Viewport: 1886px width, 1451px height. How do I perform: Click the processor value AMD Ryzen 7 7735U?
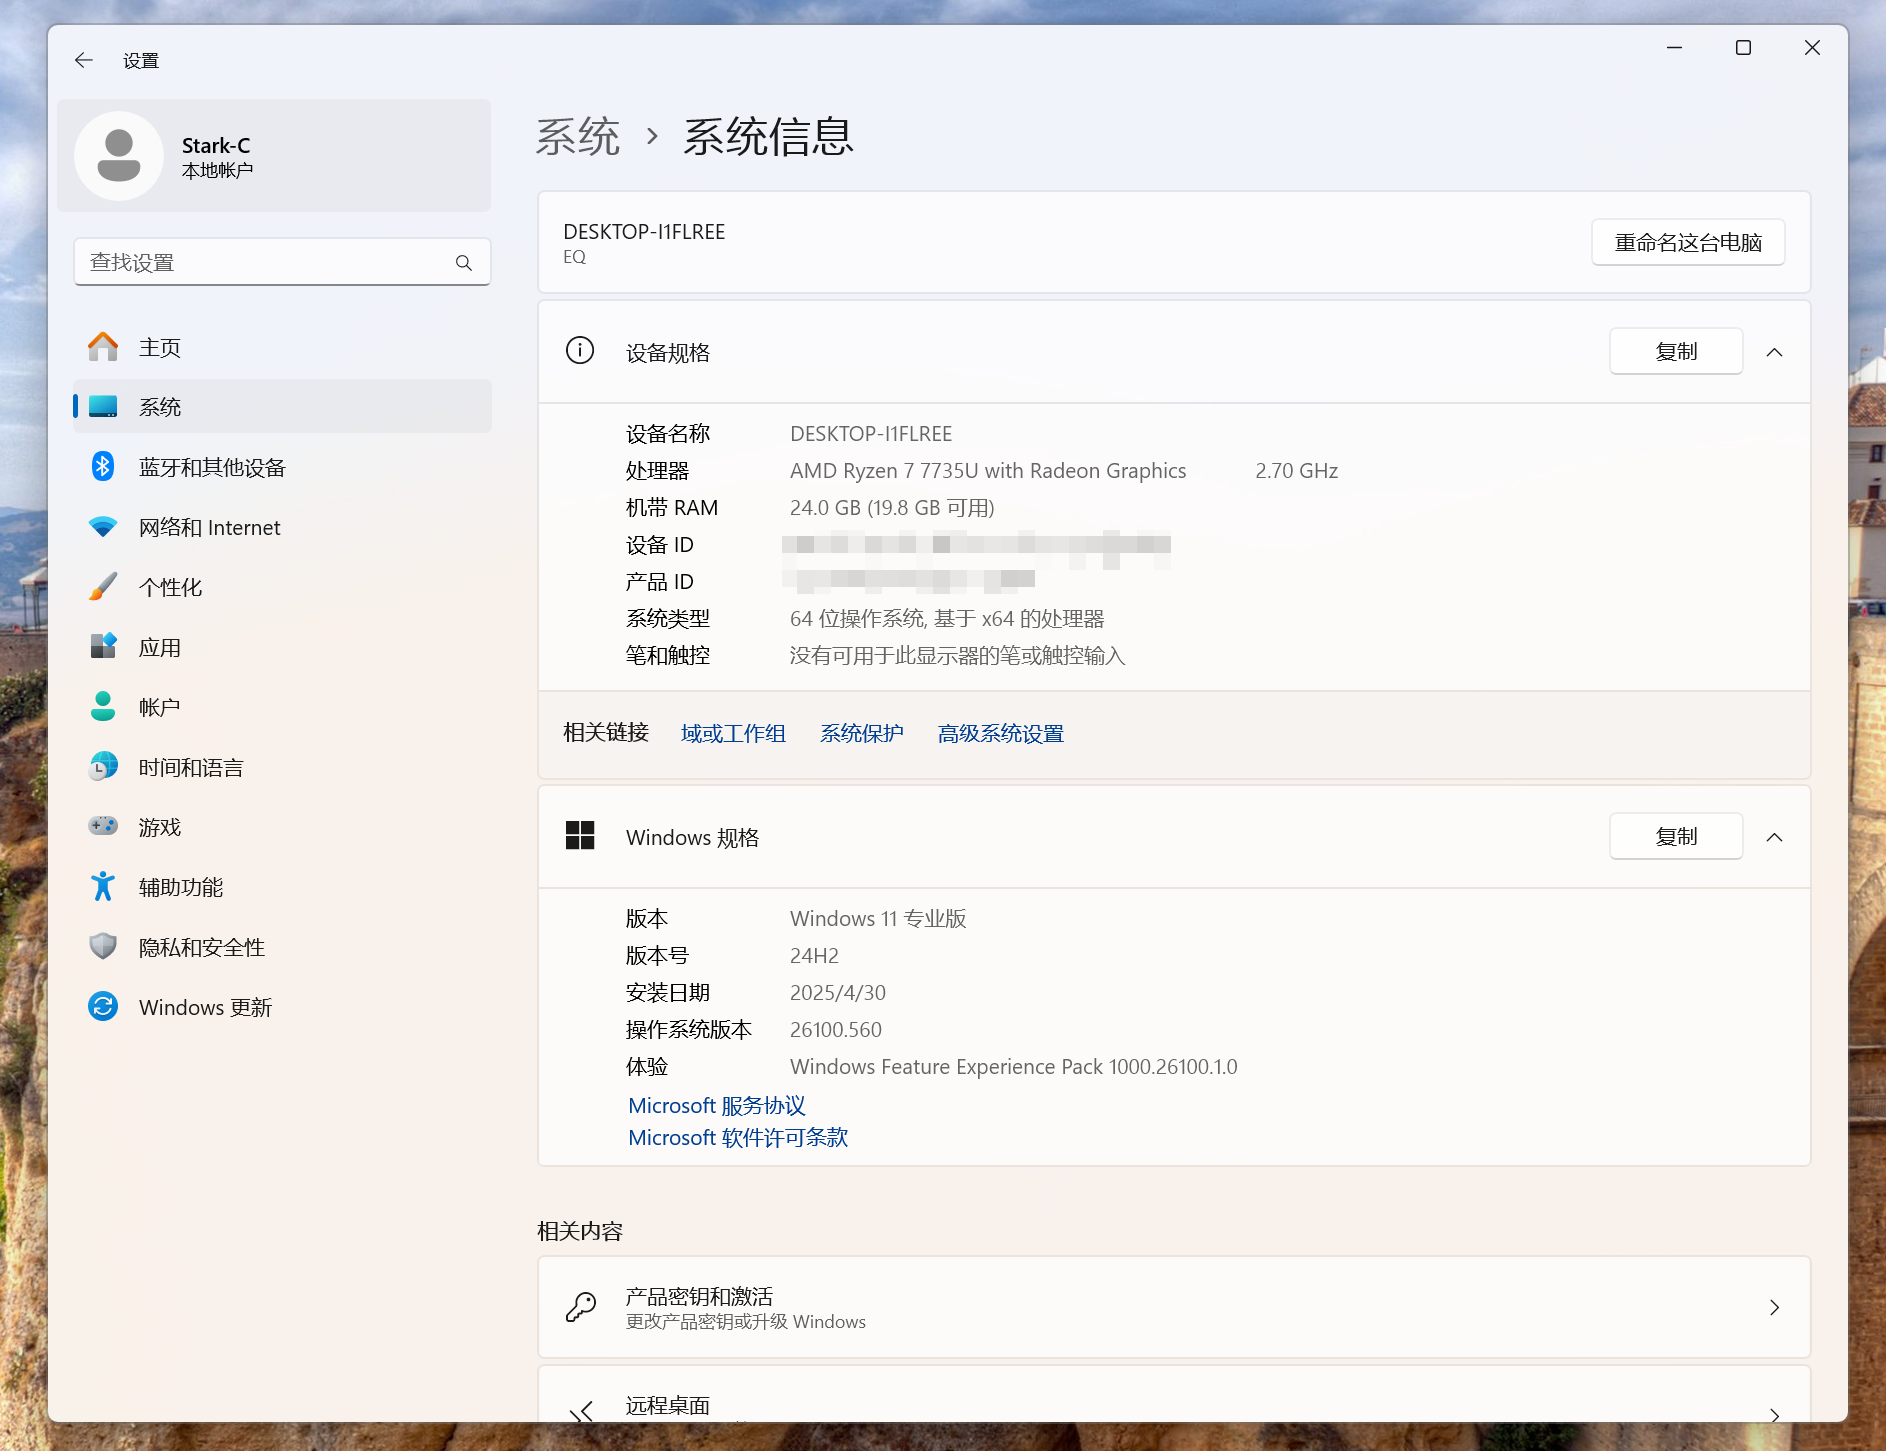(988, 470)
